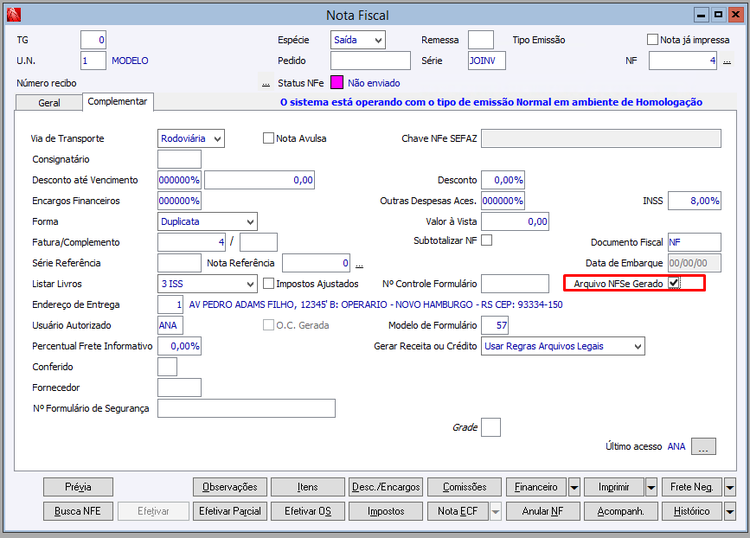
Task: Click the Nº Formulário de Segurança input field
Action: tap(246, 408)
